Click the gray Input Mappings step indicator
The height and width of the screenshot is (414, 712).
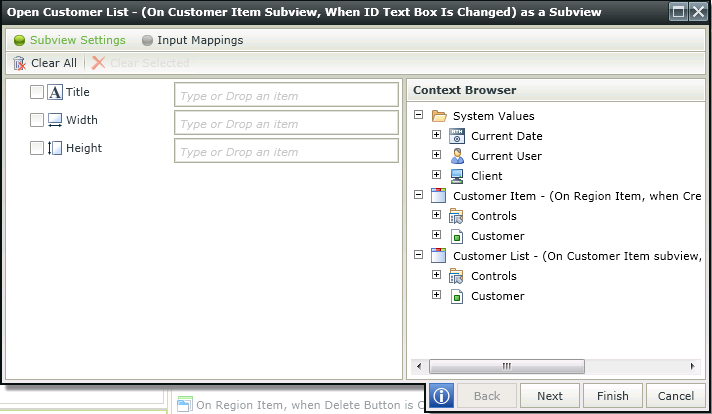(x=147, y=40)
